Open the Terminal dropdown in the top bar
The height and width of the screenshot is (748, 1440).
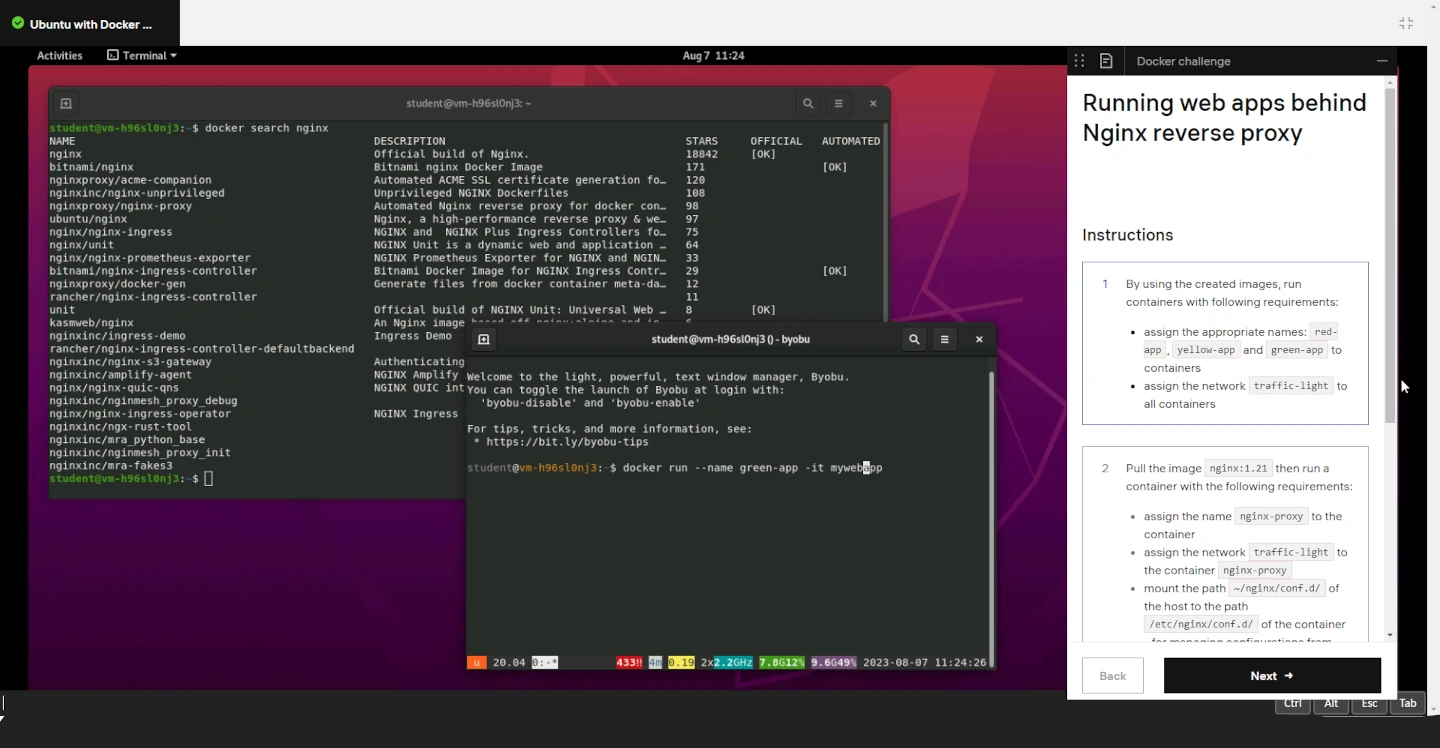(141, 55)
